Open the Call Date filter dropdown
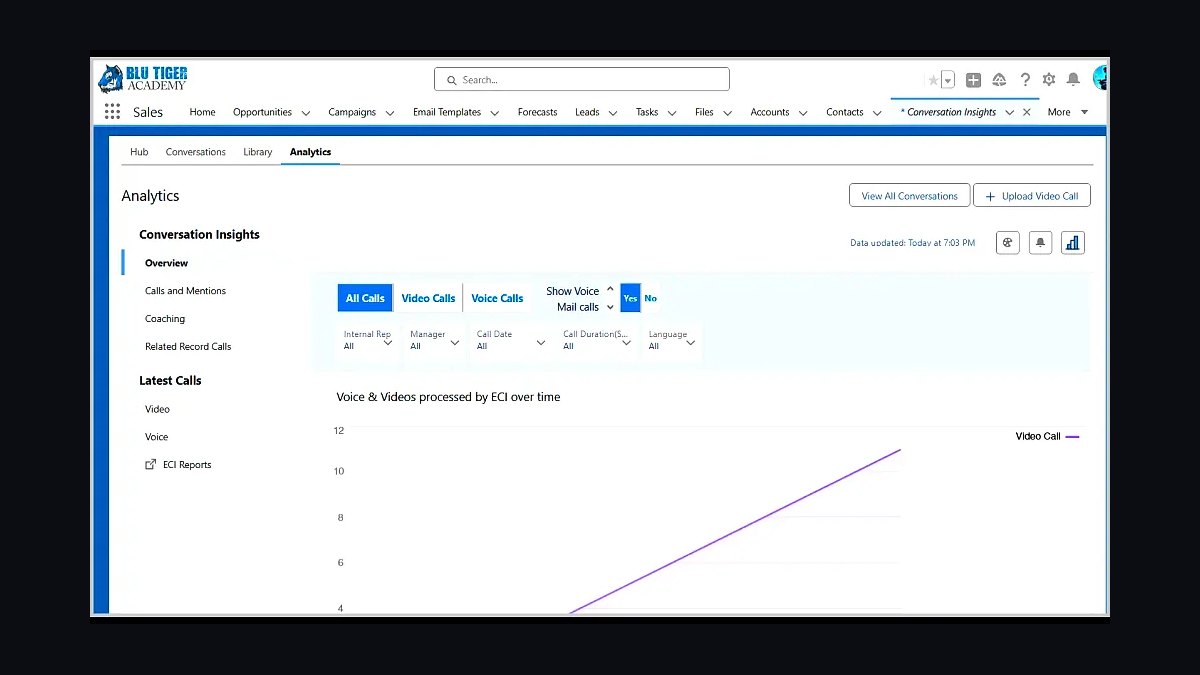 pos(511,340)
